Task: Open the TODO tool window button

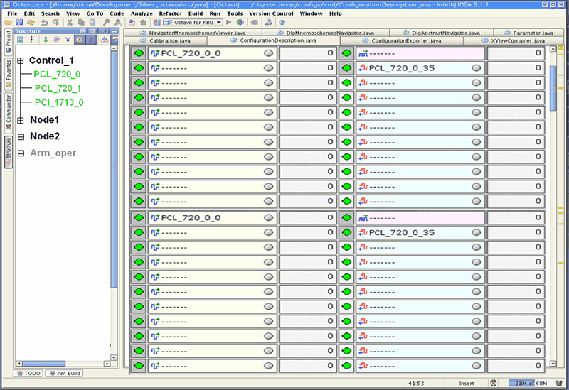Action: [29, 373]
